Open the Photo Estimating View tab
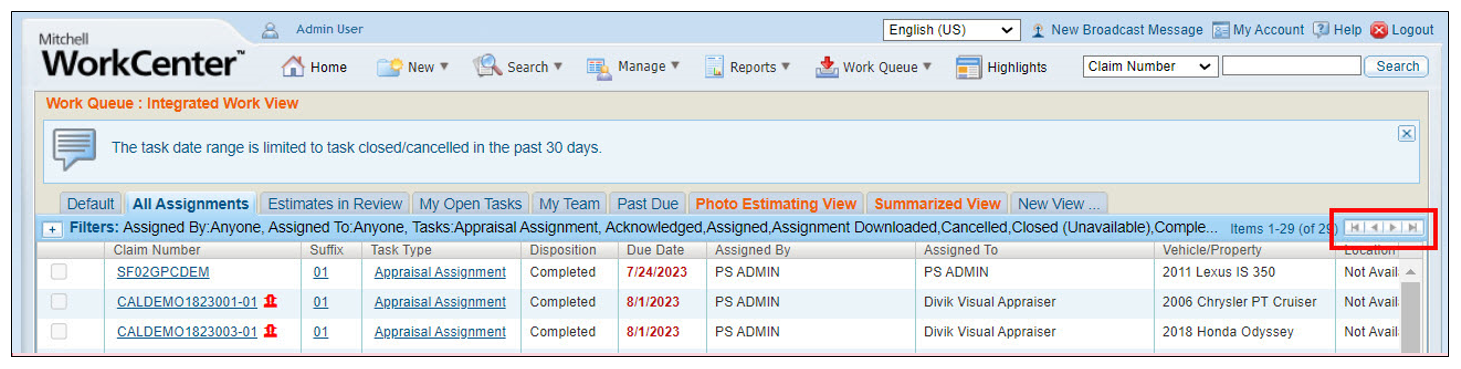The width and height of the screenshot is (1461, 369). tap(776, 203)
